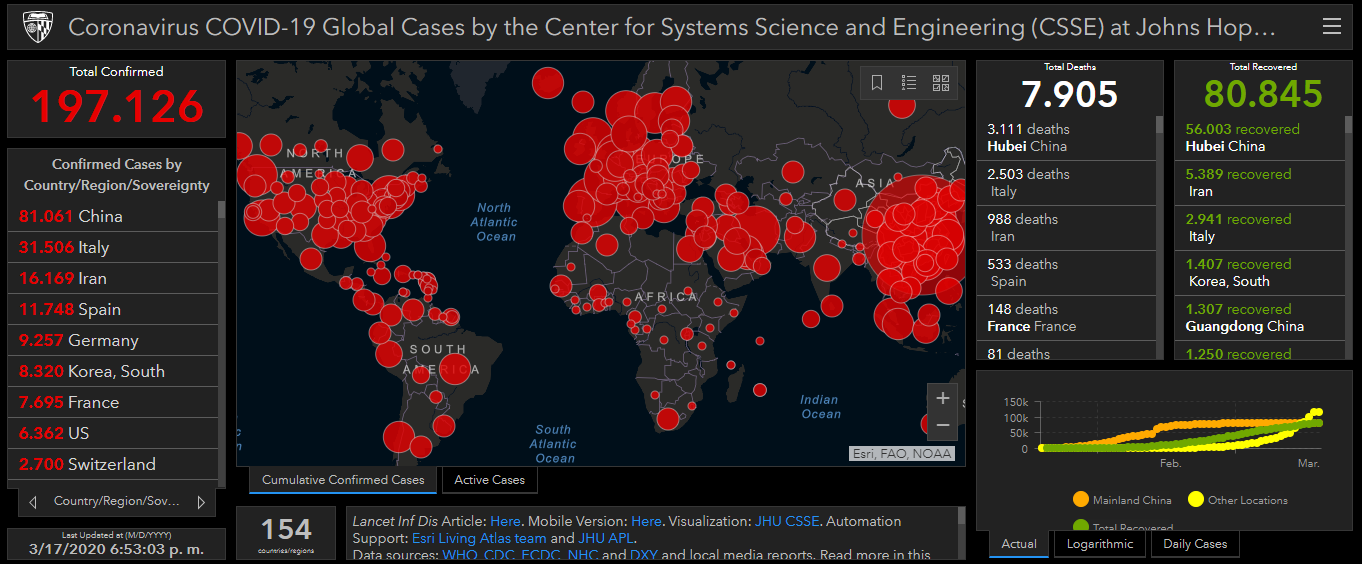The height and width of the screenshot is (564, 1362).
Task: Zoom out the map with minus button
Action: click(942, 425)
